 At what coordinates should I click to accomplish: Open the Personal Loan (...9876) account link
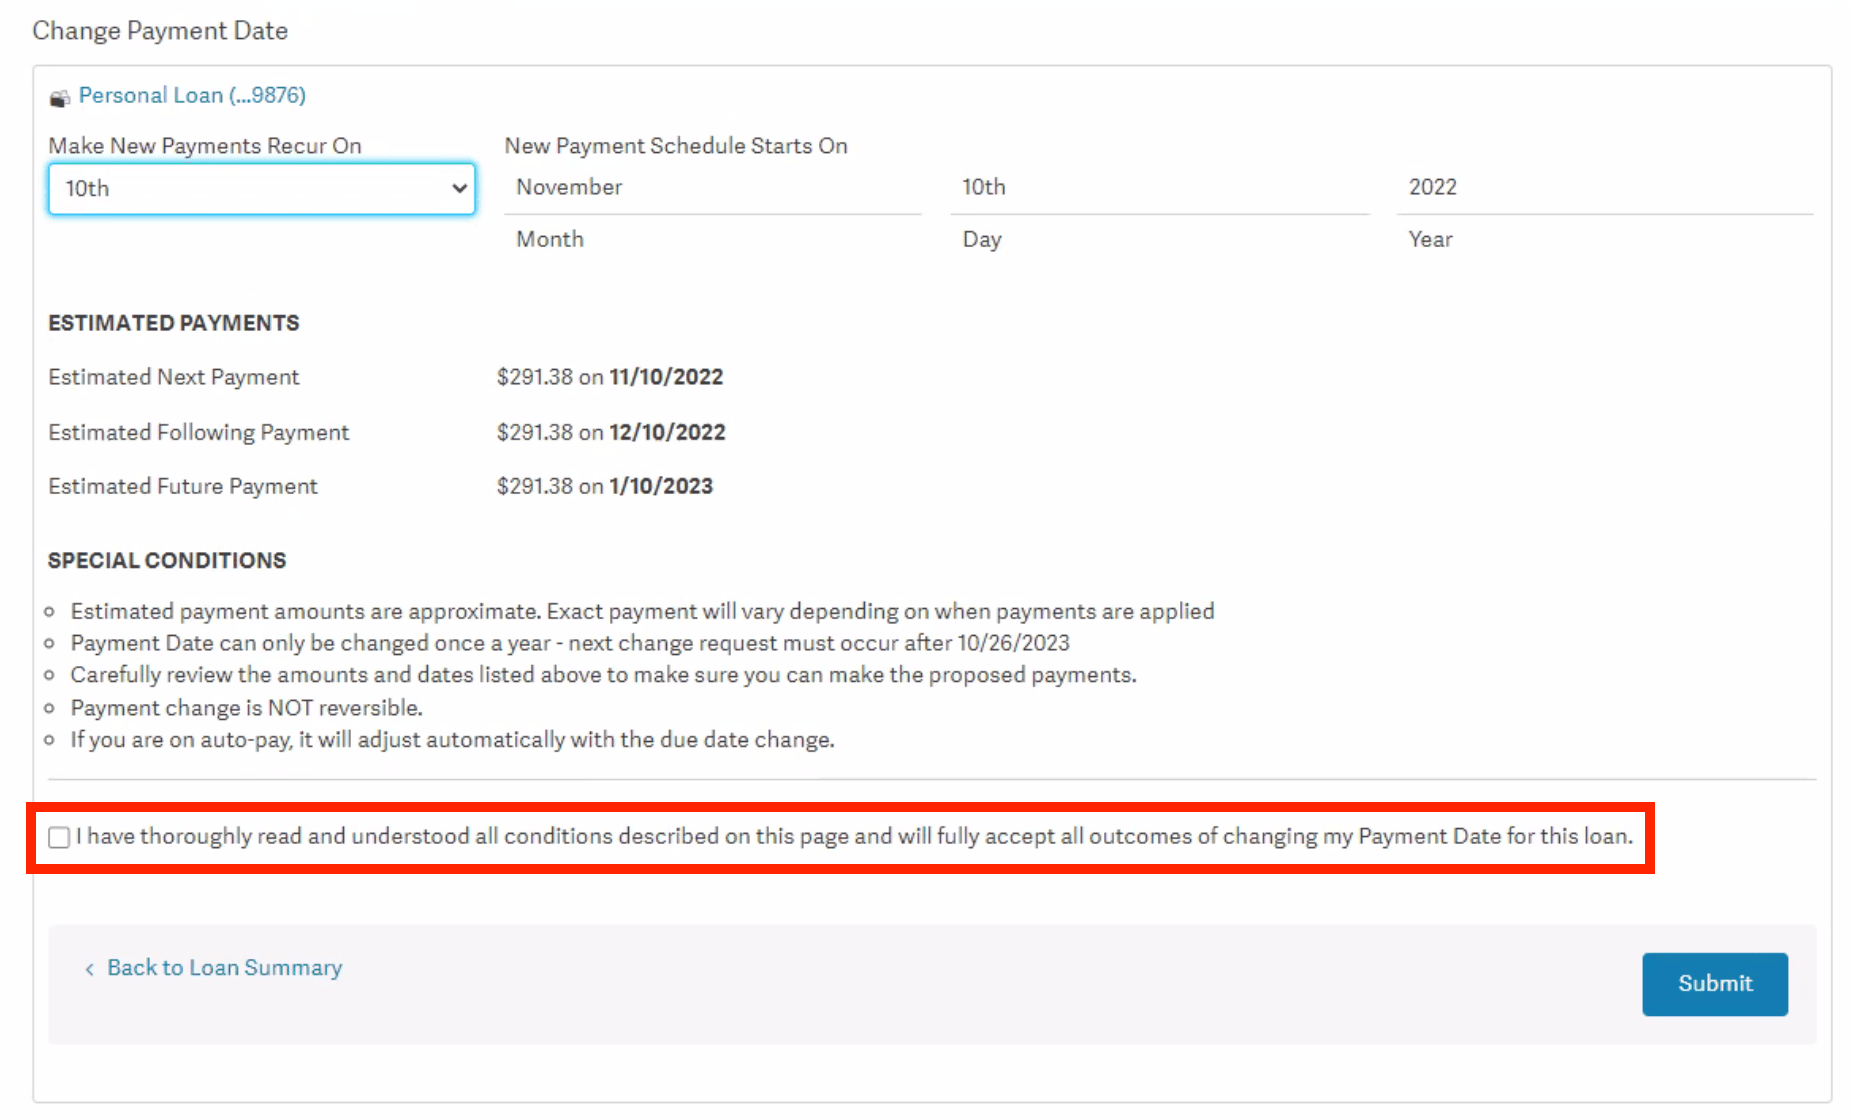[x=192, y=95]
